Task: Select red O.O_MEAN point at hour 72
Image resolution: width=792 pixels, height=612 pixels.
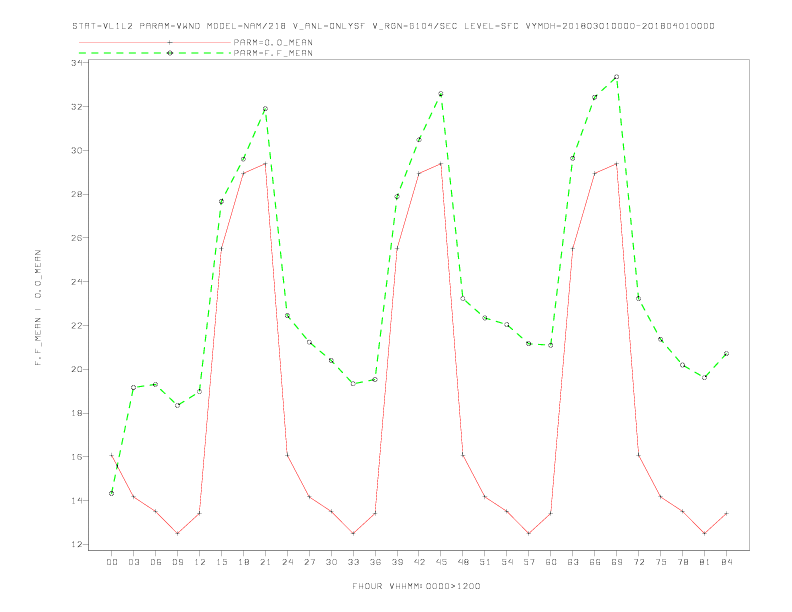Action: coord(638,455)
